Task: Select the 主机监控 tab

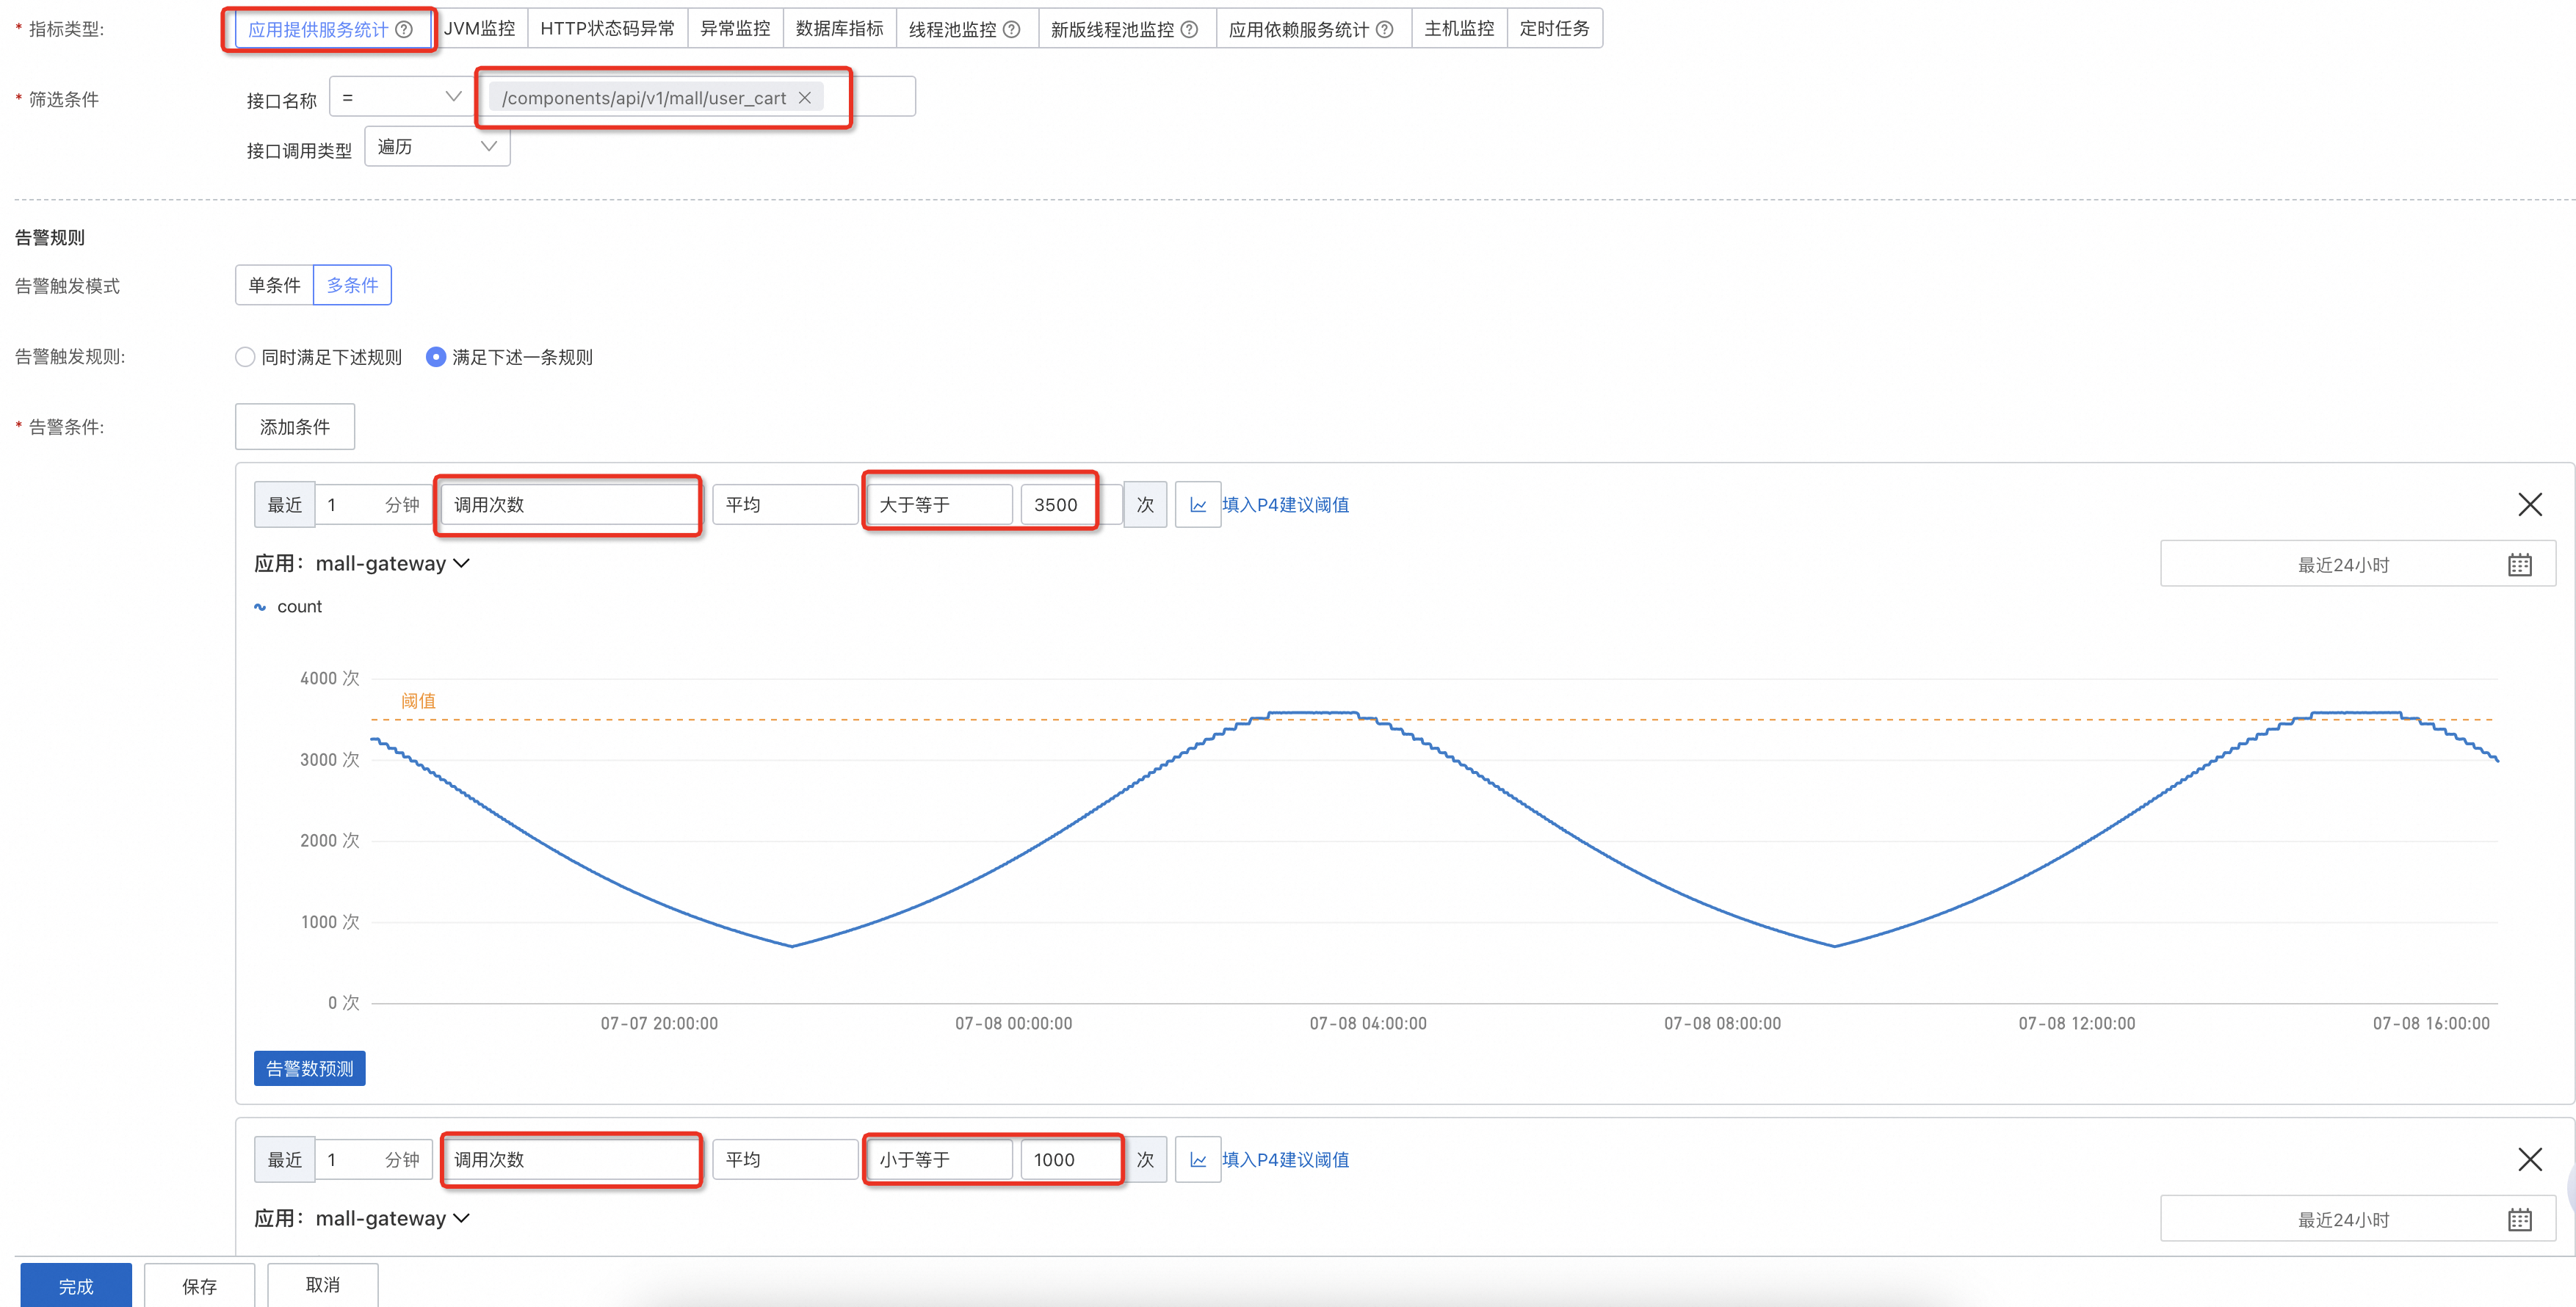Action: coord(1459,29)
